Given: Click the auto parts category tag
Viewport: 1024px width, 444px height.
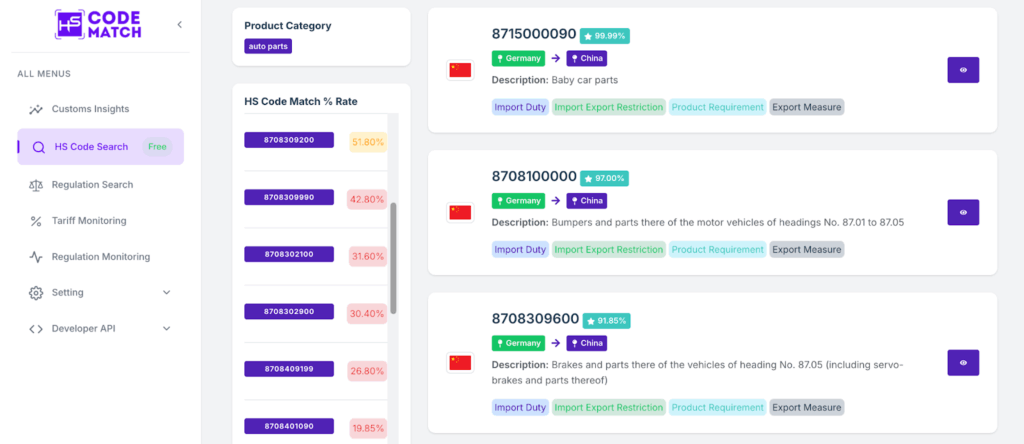Looking at the screenshot, I should tap(268, 46).
